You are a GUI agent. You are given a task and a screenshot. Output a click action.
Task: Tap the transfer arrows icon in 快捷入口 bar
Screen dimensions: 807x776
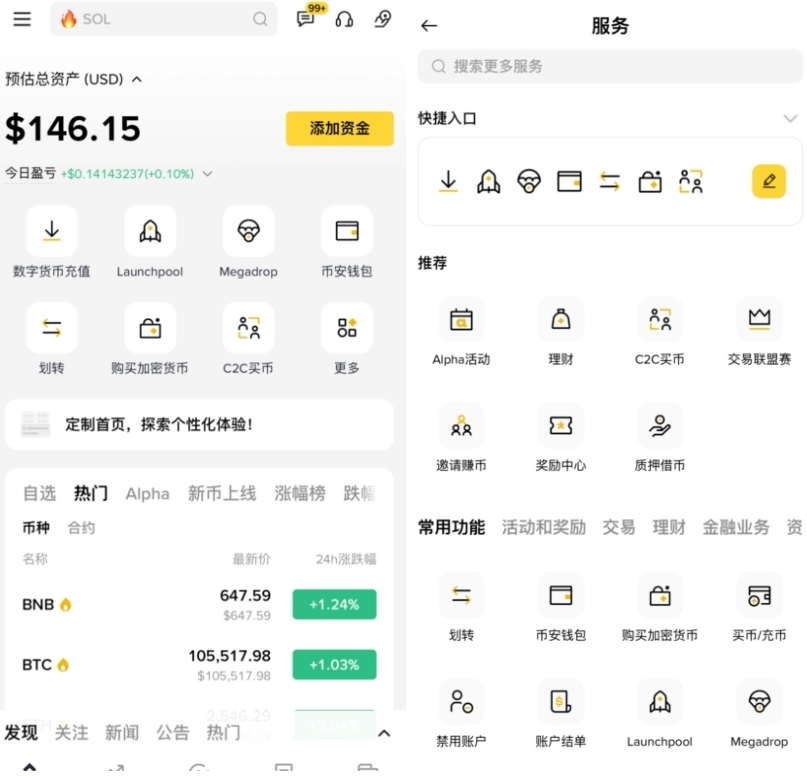[610, 181]
